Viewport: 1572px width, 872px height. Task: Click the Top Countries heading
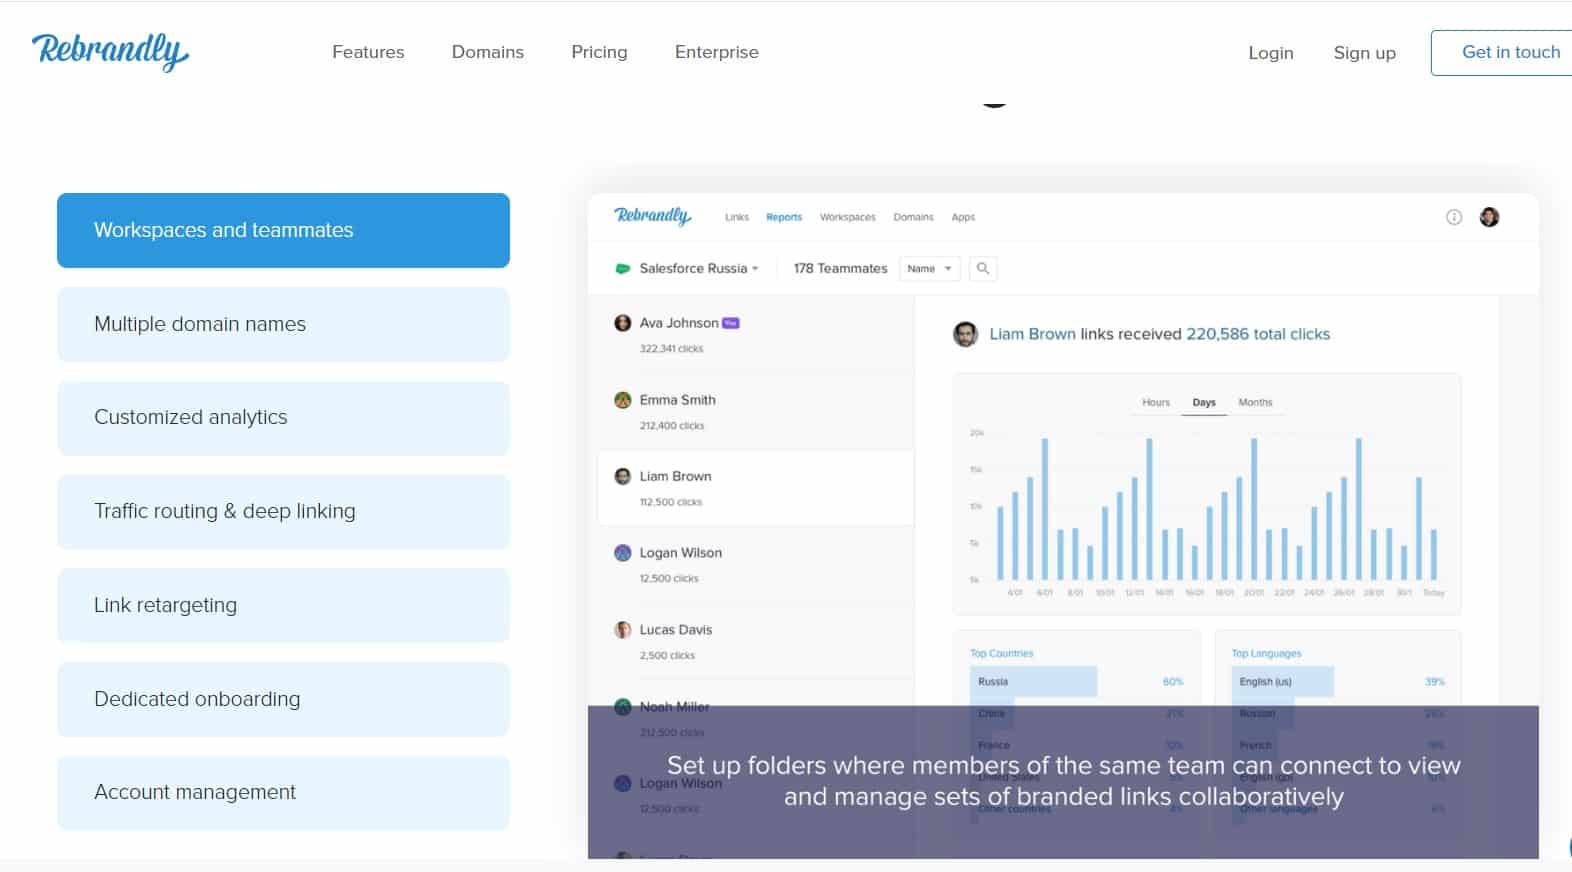(x=1001, y=653)
